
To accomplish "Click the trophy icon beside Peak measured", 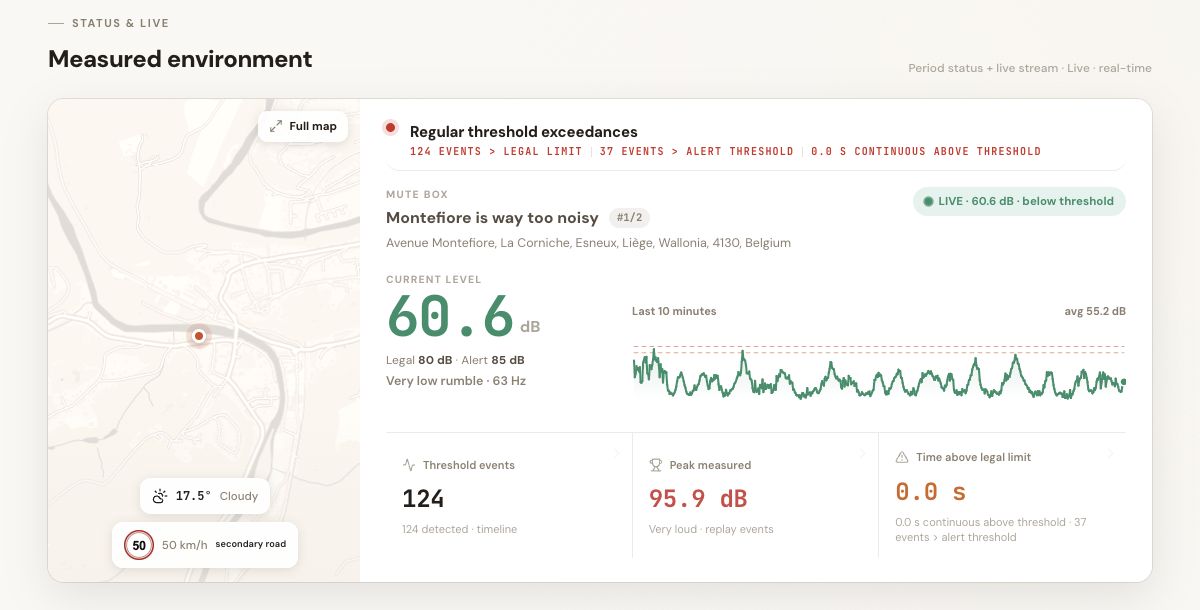I will tap(656, 465).
